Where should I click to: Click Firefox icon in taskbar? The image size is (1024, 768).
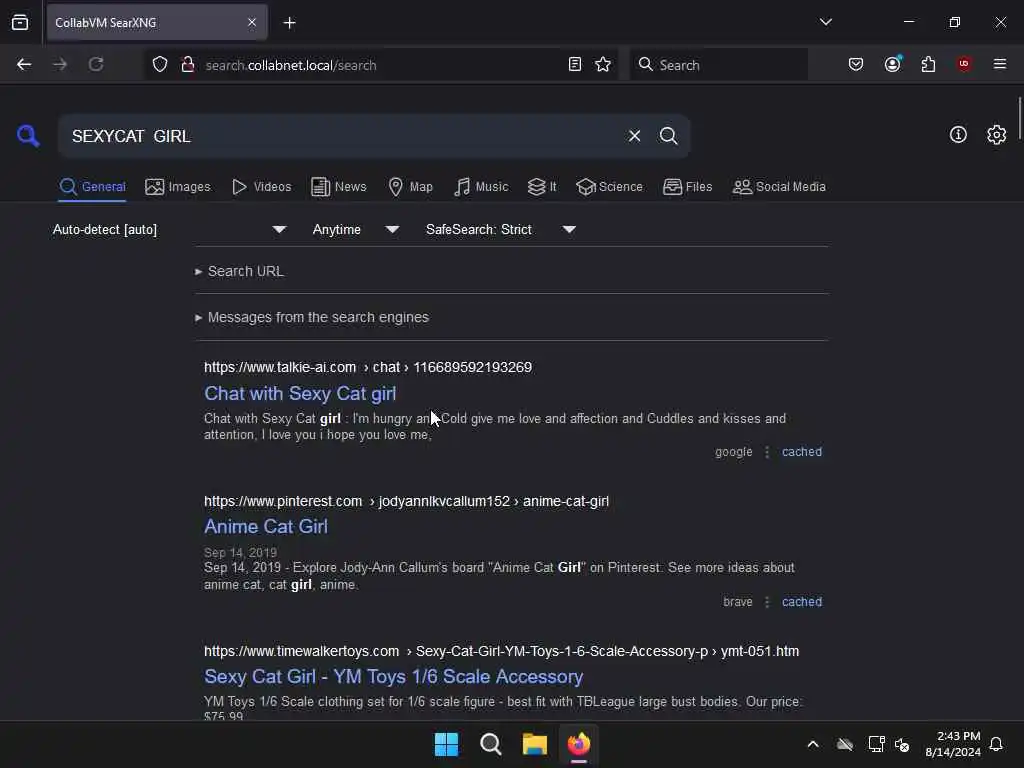pyautogui.click(x=579, y=744)
